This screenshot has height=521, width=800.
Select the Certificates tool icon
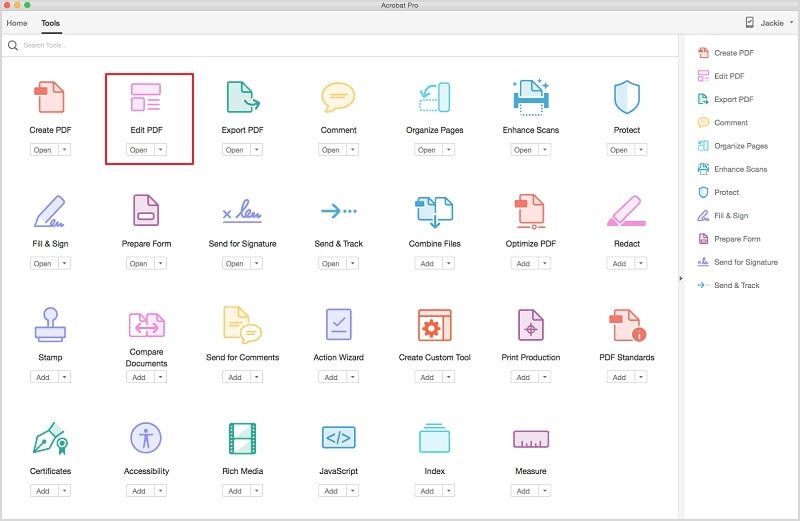coord(50,438)
